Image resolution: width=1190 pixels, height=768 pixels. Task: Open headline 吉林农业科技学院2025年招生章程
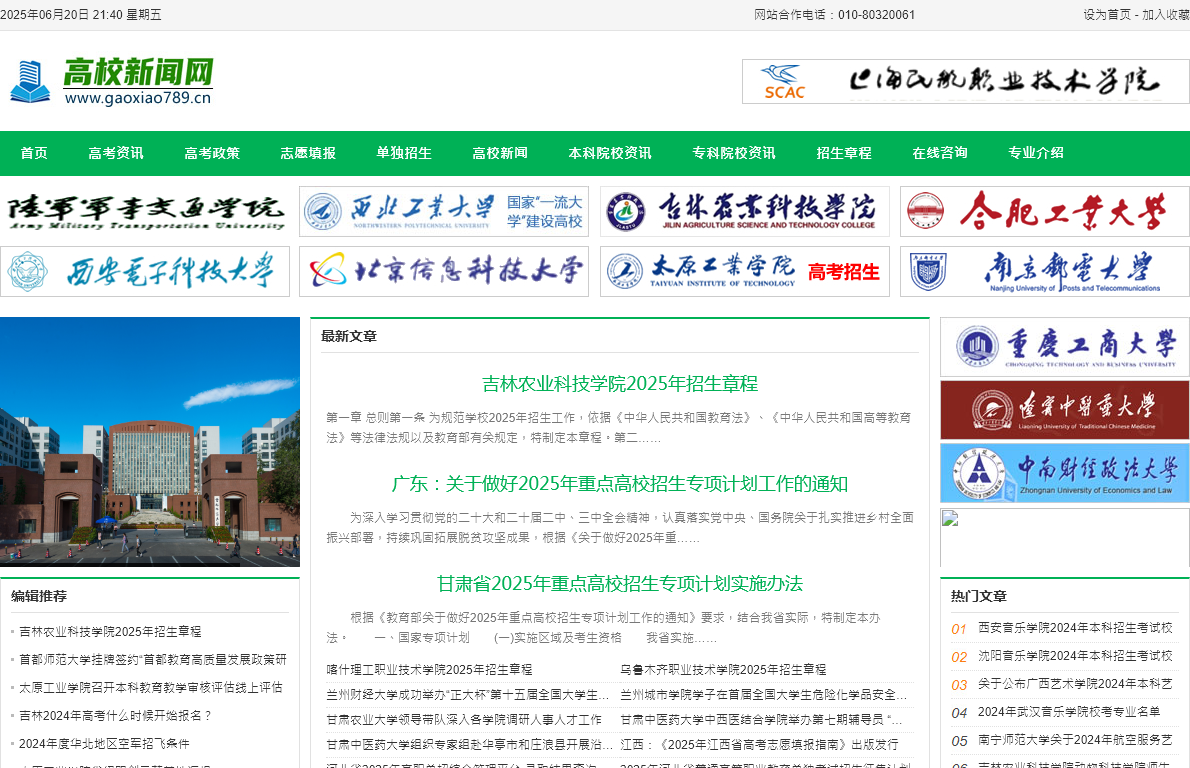point(620,384)
